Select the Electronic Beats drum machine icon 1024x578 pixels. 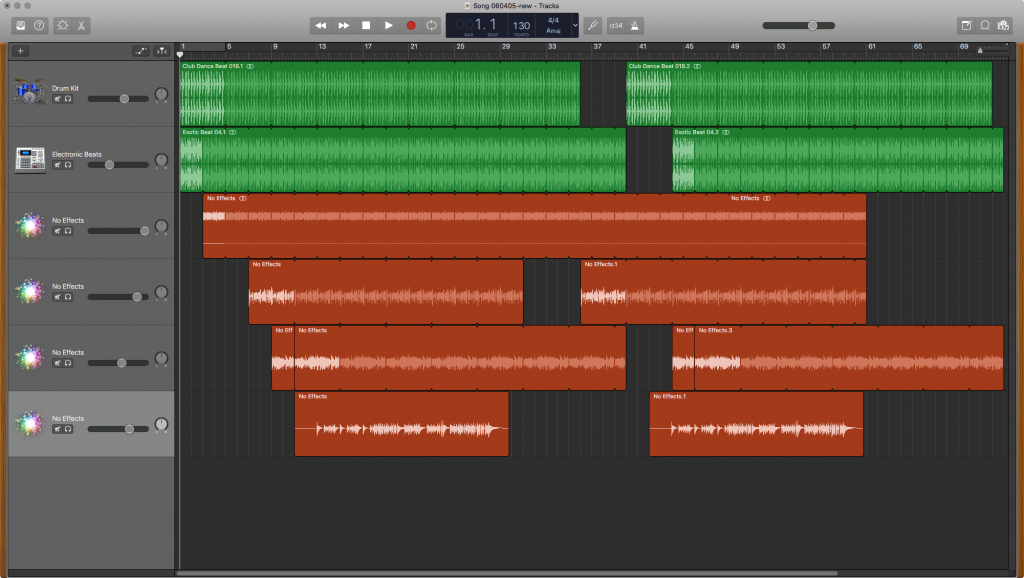pyautogui.click(x=30, y=159)
